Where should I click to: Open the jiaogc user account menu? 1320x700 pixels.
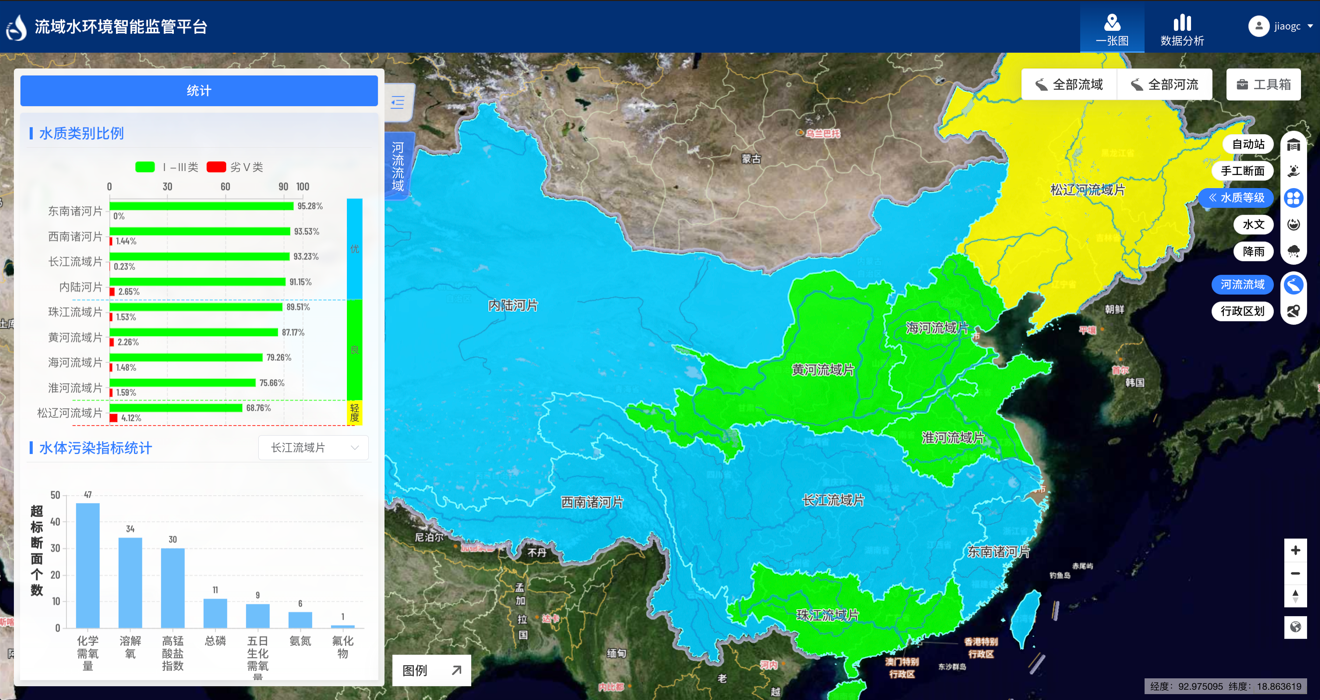coord(1281,27)
